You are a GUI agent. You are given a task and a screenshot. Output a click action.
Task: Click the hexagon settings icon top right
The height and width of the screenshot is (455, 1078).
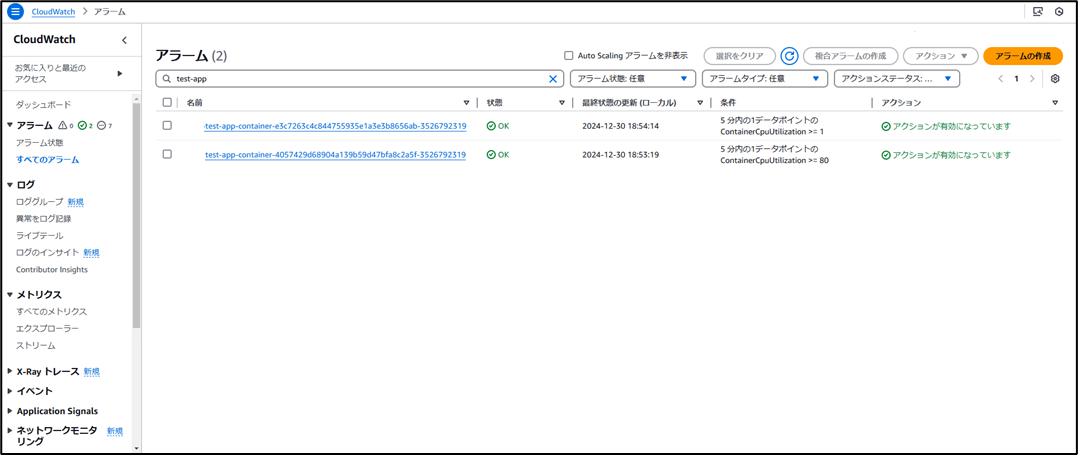1059,12
